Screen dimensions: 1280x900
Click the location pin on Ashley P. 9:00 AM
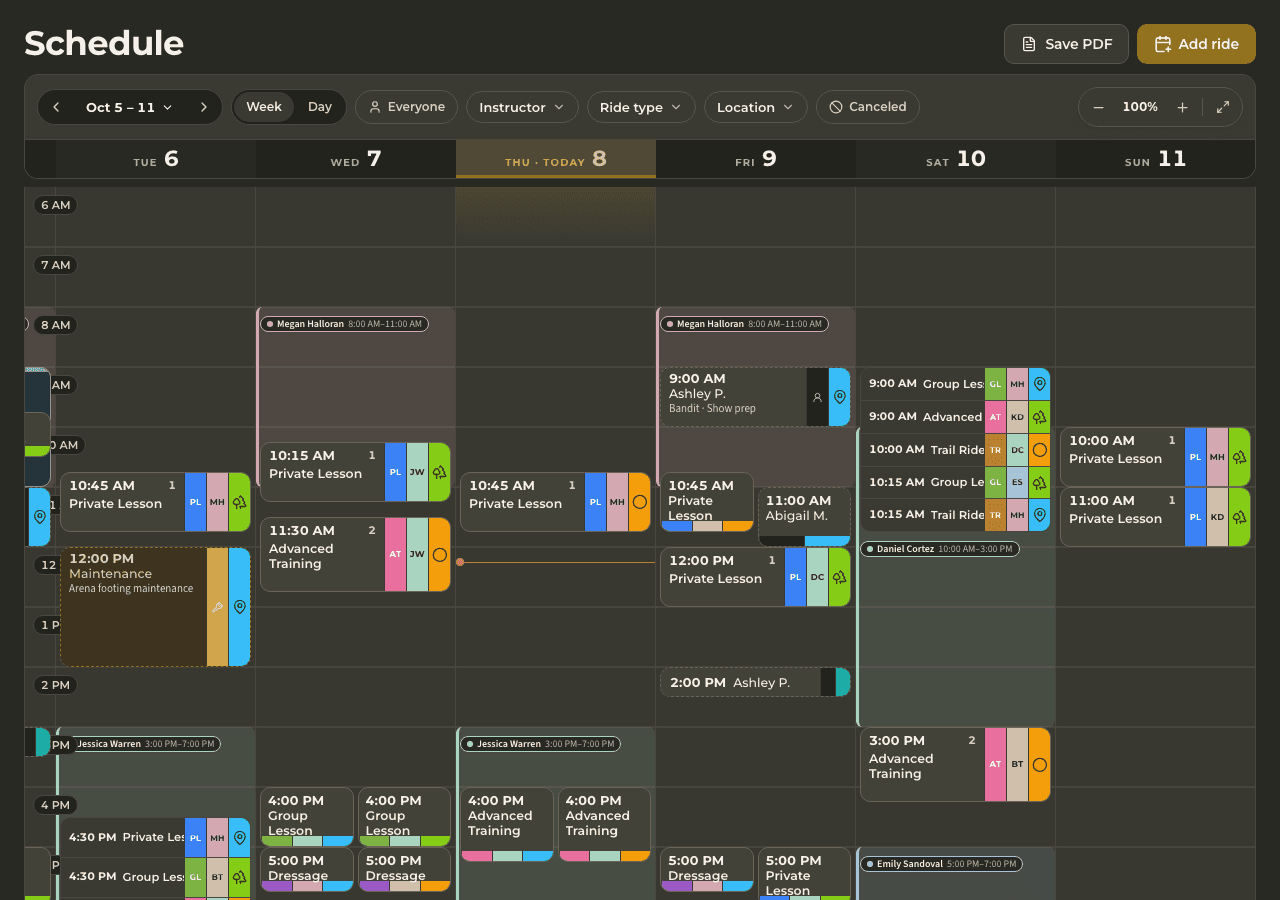click(840, 397)
